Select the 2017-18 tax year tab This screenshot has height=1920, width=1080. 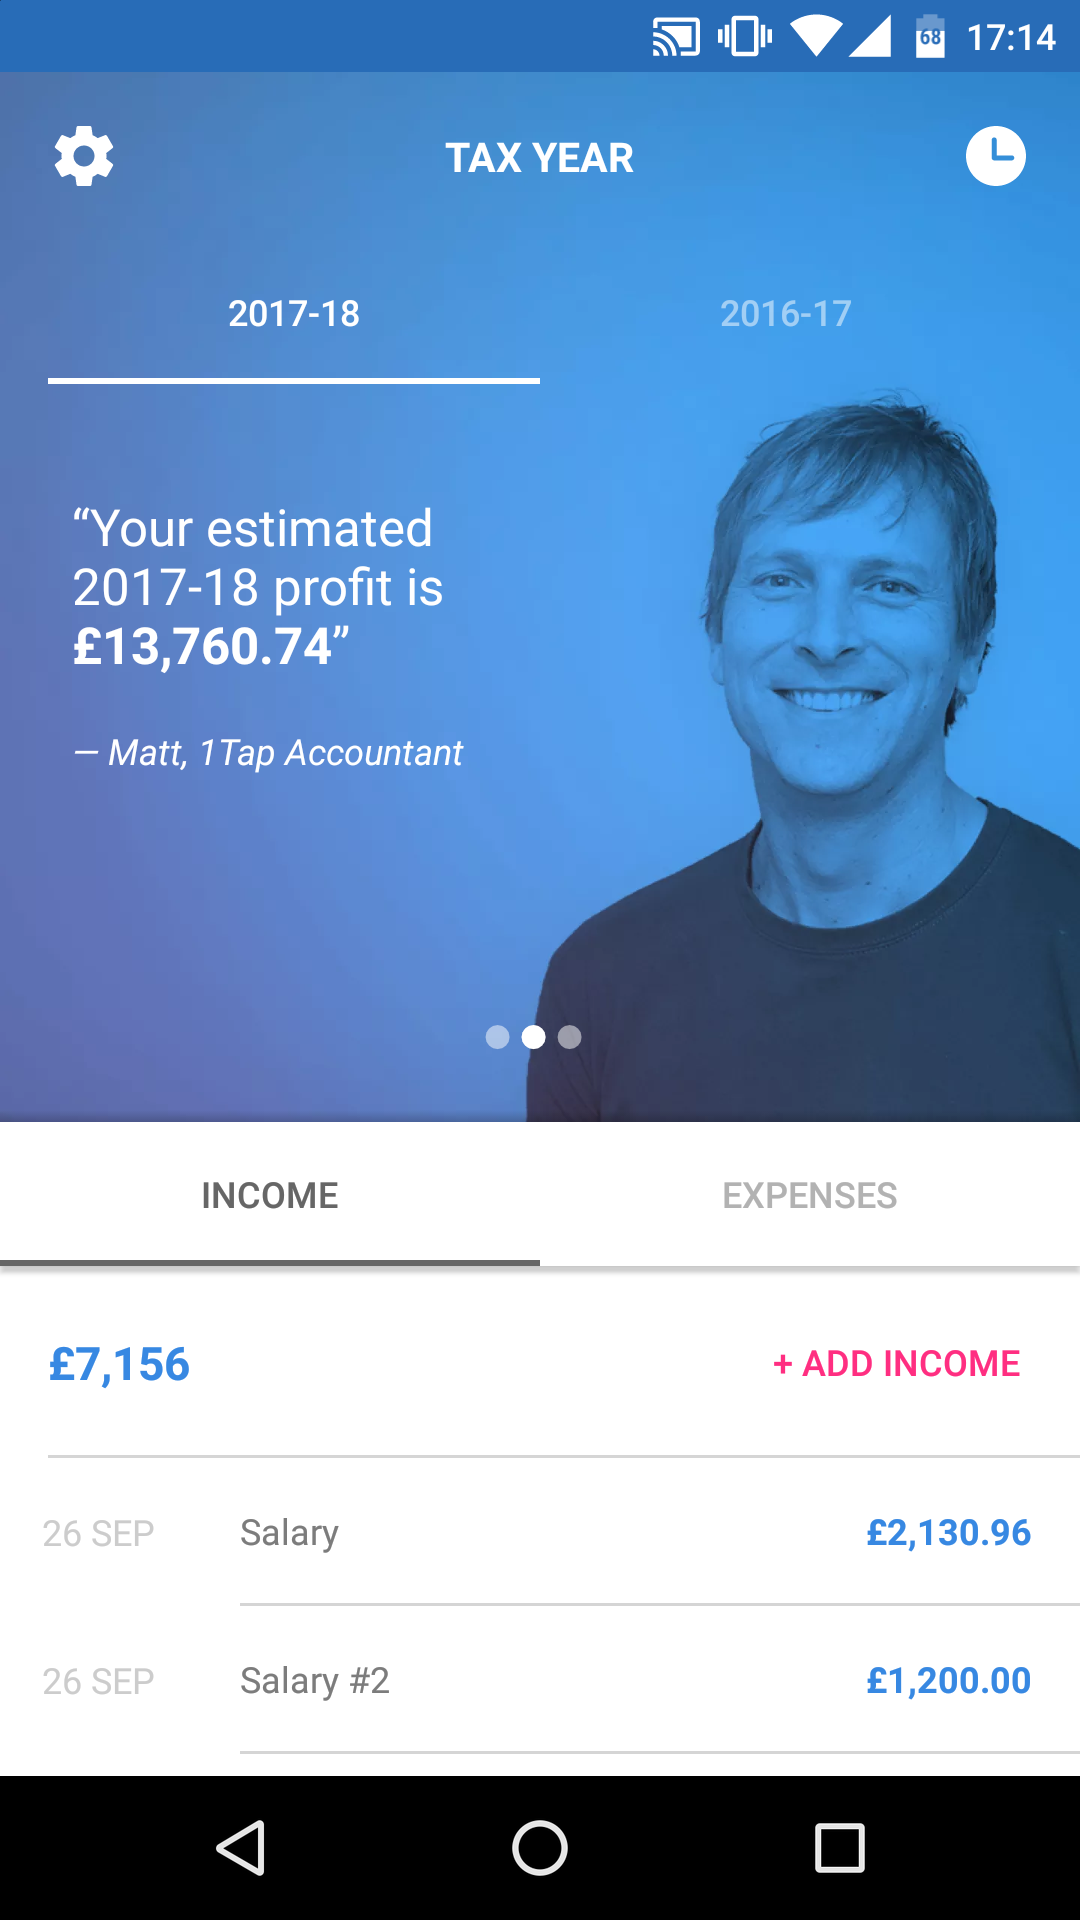(294, 314)
